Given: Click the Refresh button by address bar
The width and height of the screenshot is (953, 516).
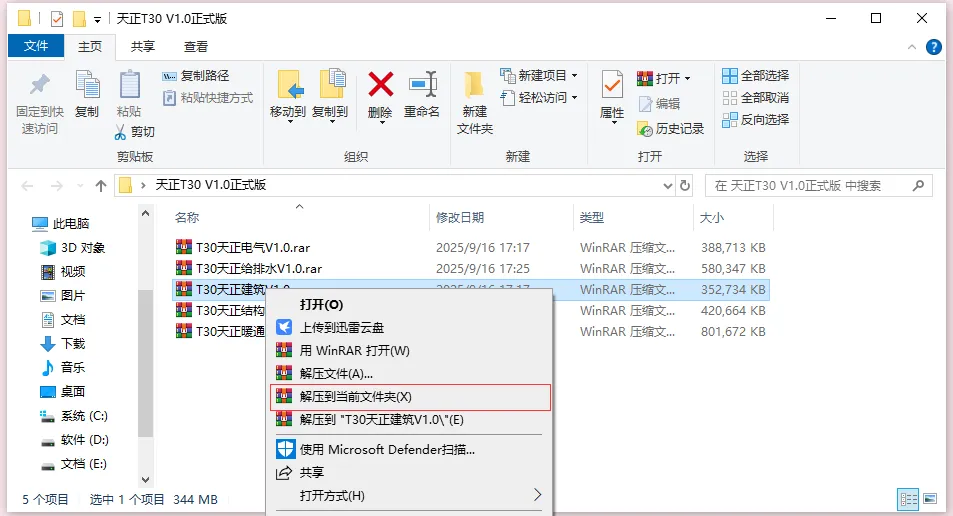Looking at the screenshot, I should [685, 185].
